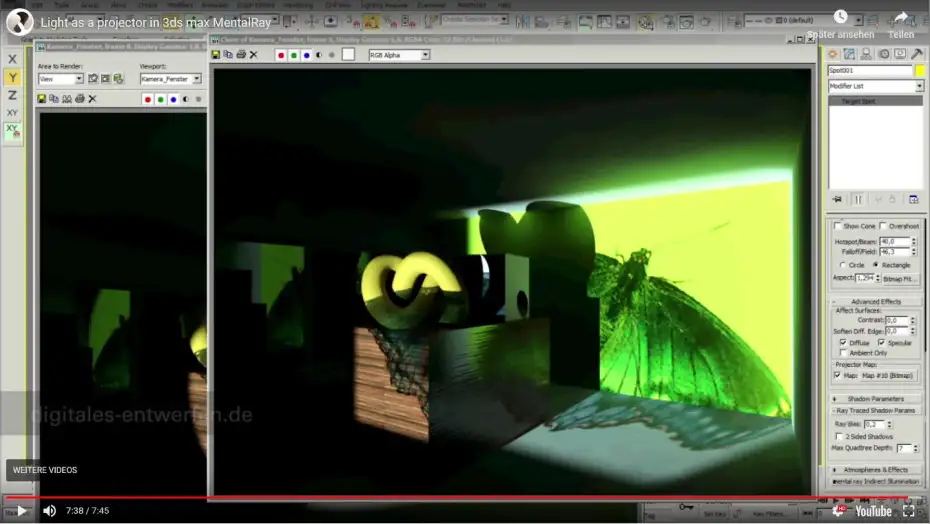The height and width of the screenshot is (524, 930).
Task: Open Hierarchy command panel tab
Action: pos(866,54)
